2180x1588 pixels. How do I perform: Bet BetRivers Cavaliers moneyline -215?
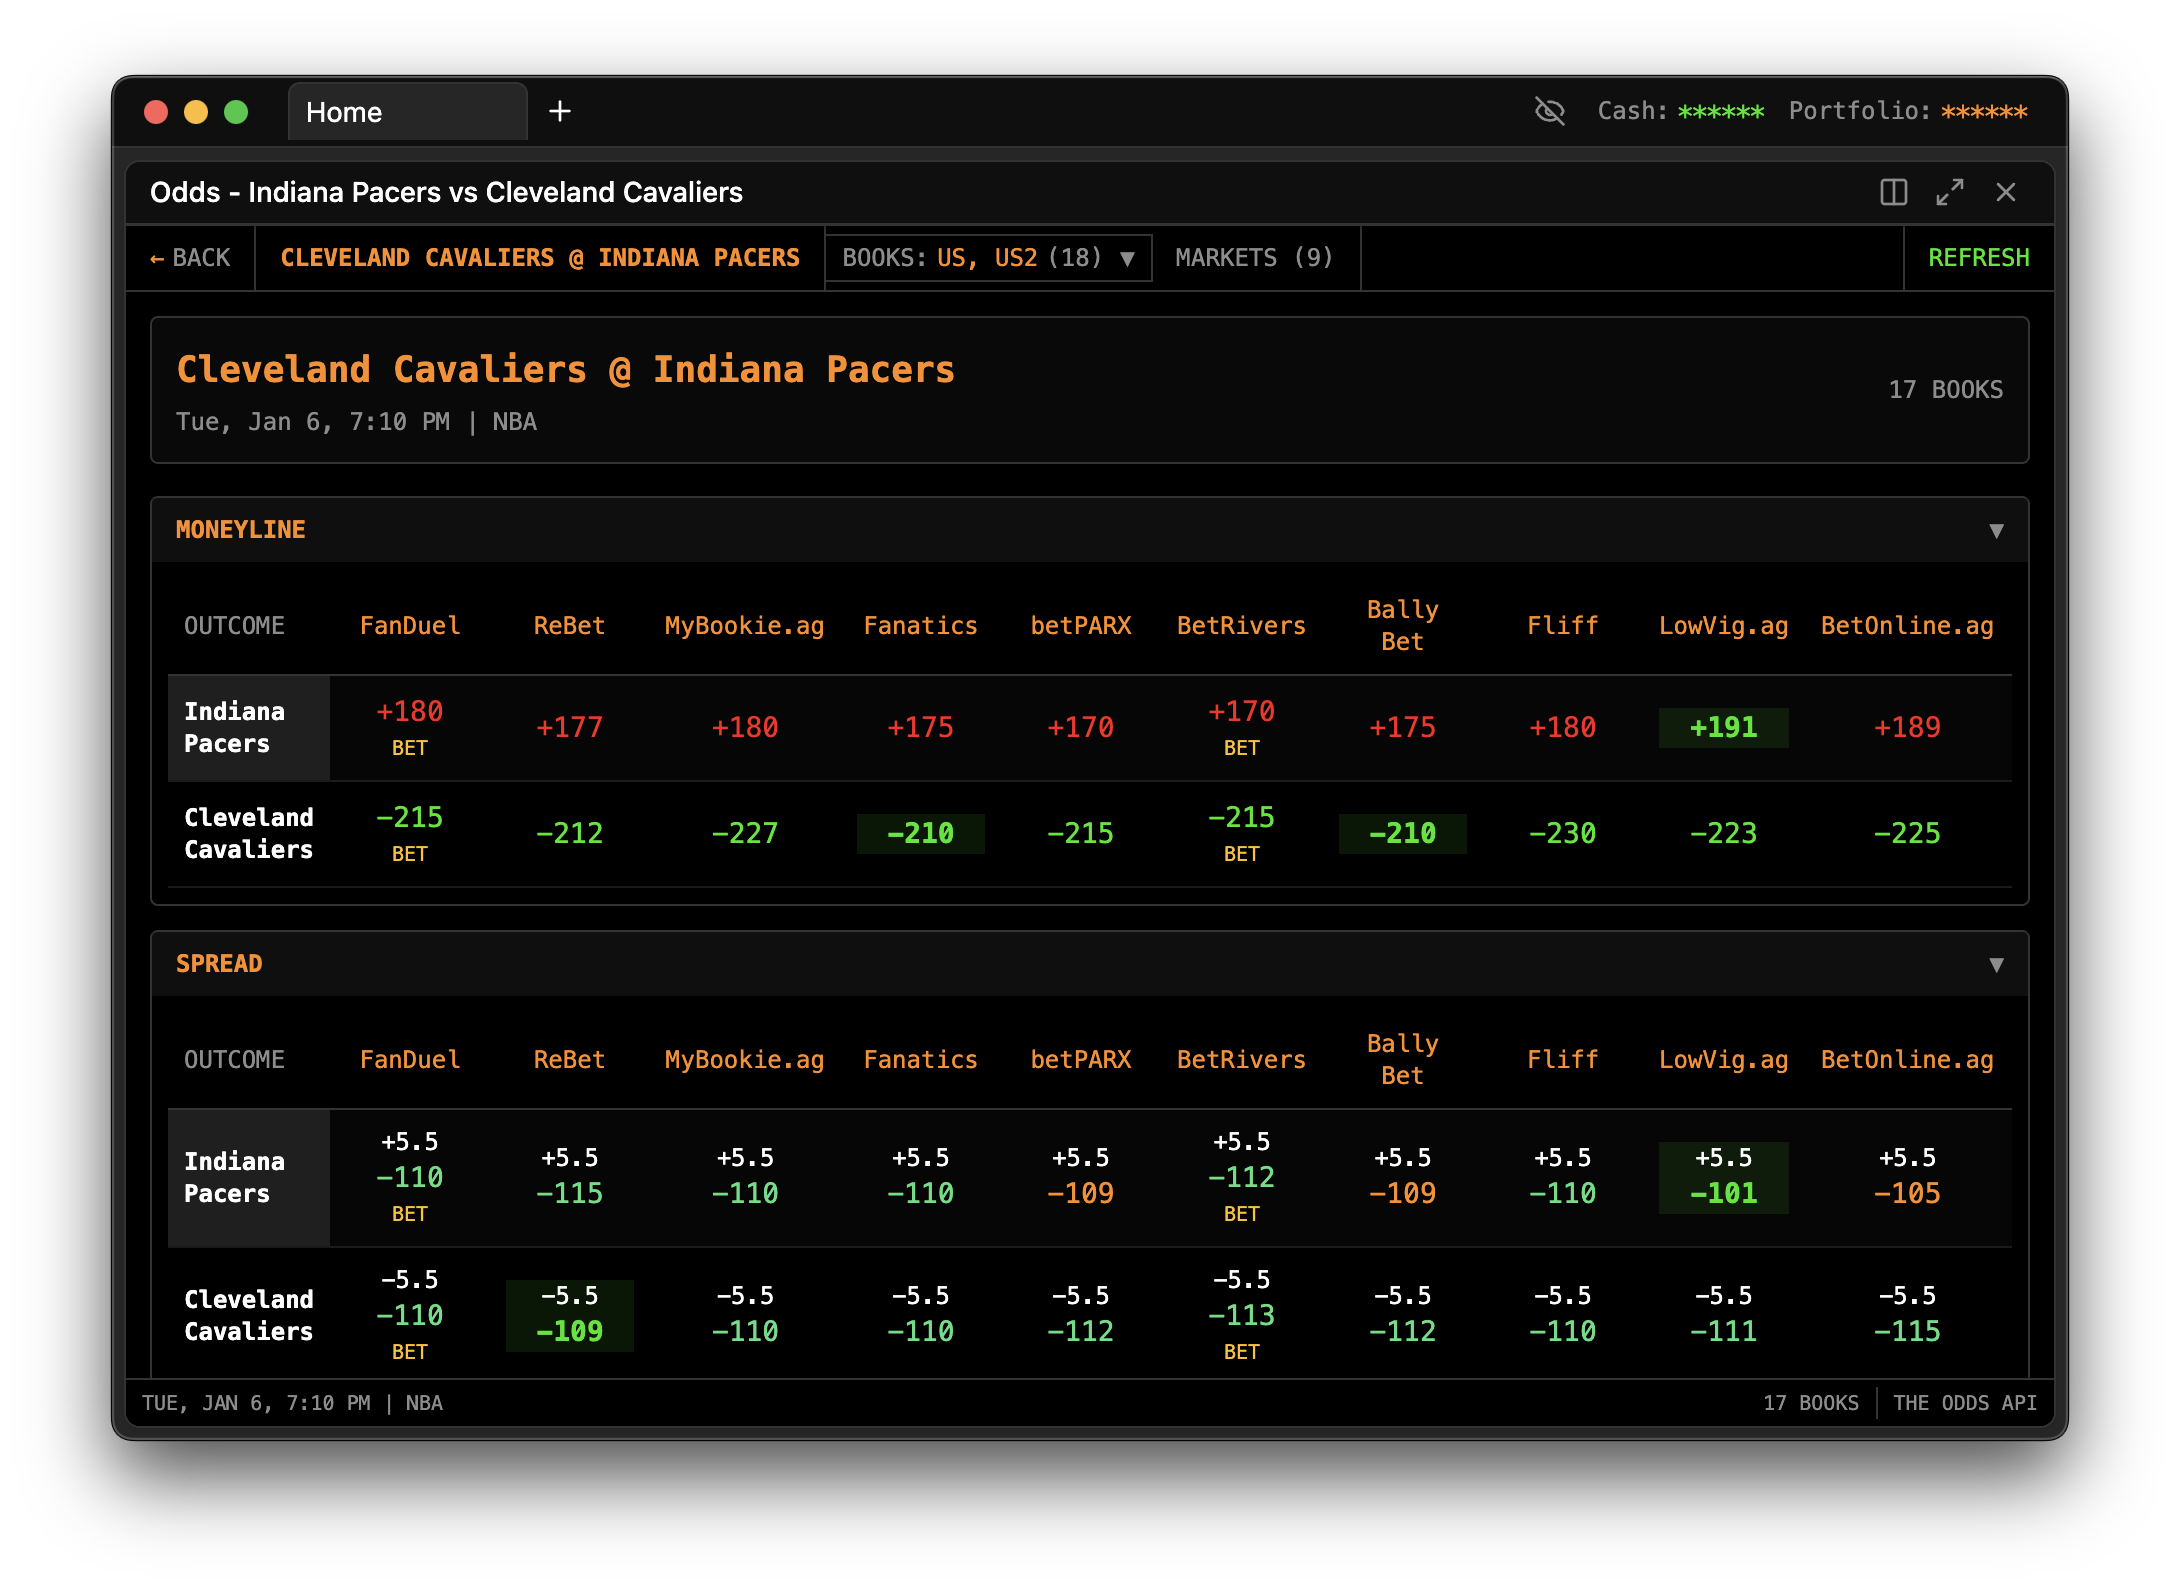click(1241, 853)
